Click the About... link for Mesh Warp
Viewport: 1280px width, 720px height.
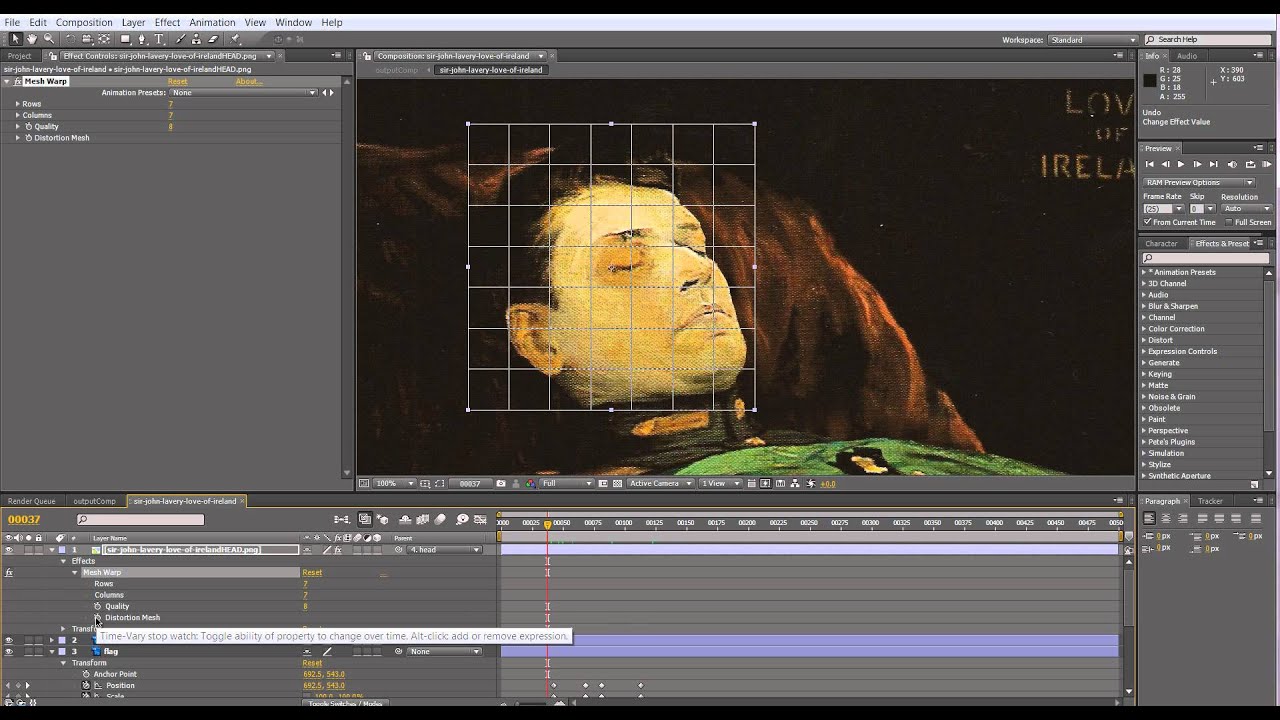[248, 81]
